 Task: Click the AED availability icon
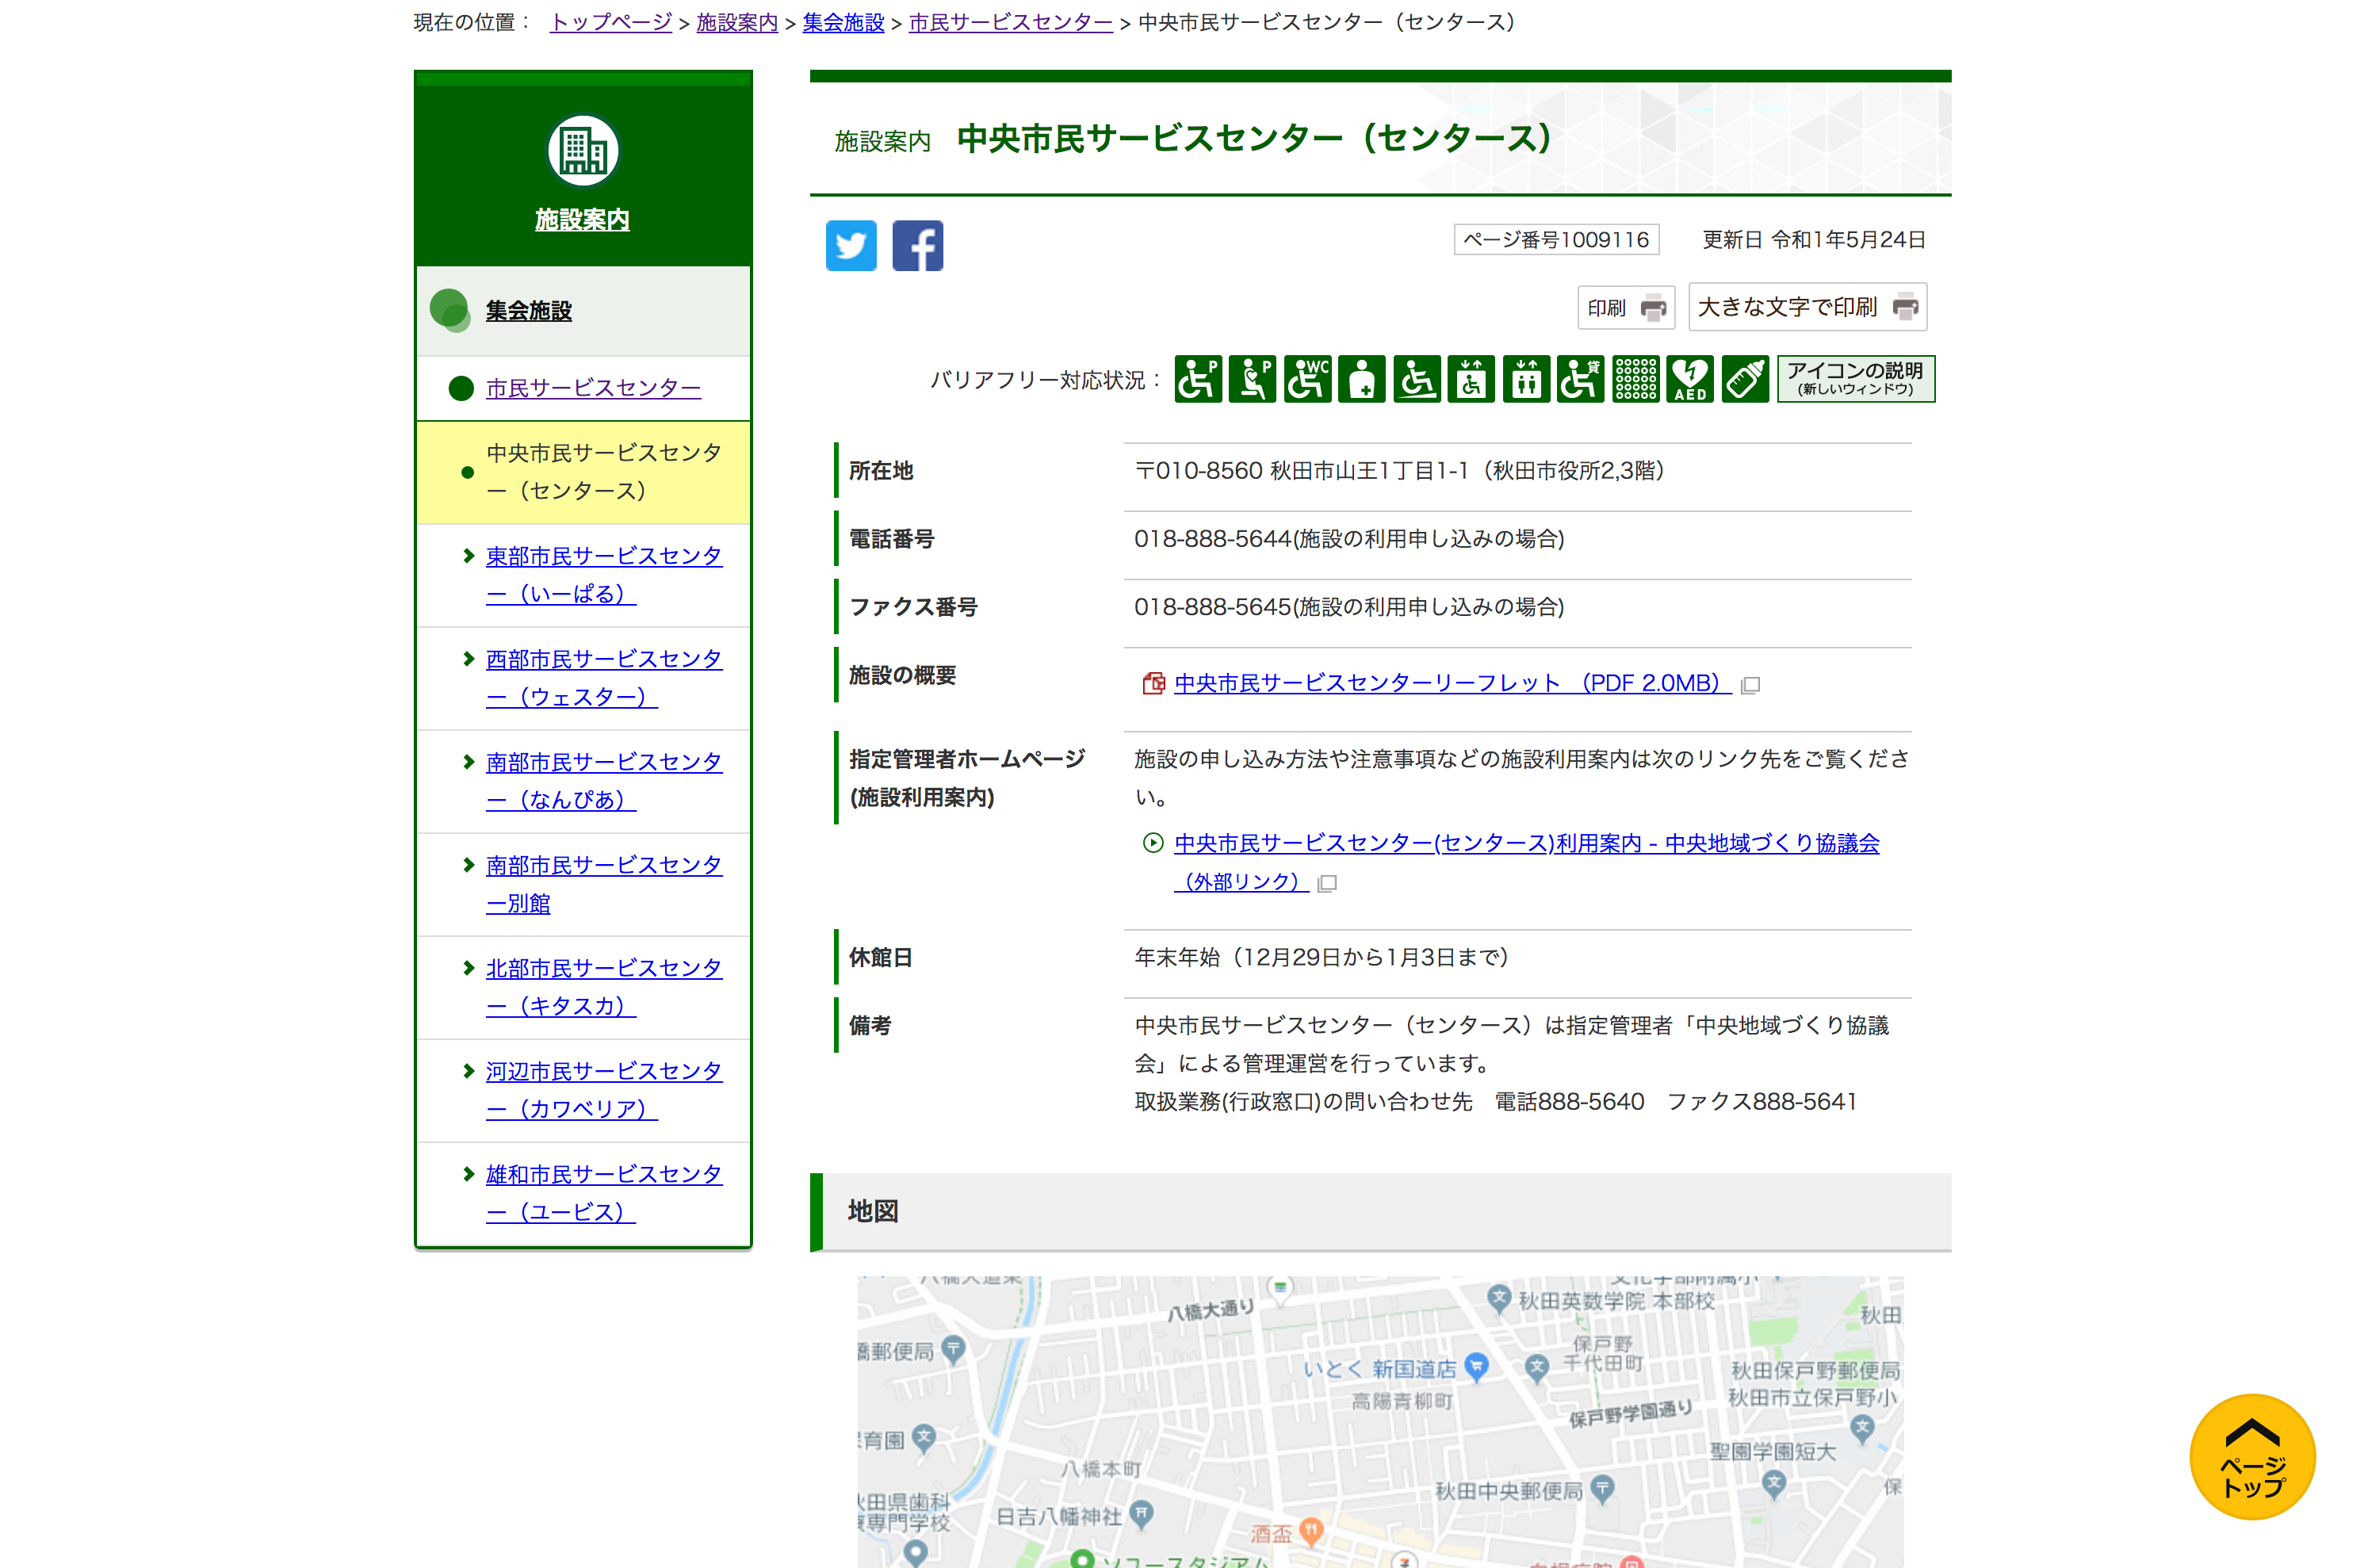[x=1689, y=379]
